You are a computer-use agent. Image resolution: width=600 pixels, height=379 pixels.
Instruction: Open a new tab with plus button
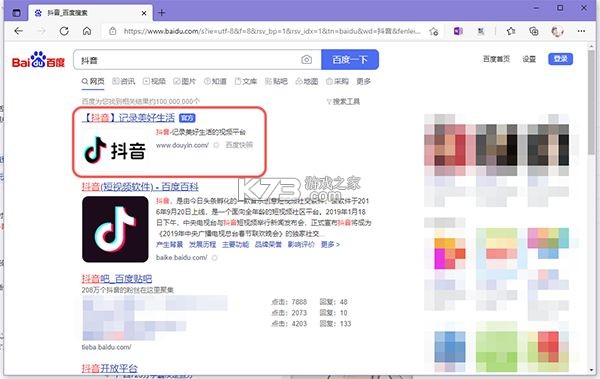161,13
